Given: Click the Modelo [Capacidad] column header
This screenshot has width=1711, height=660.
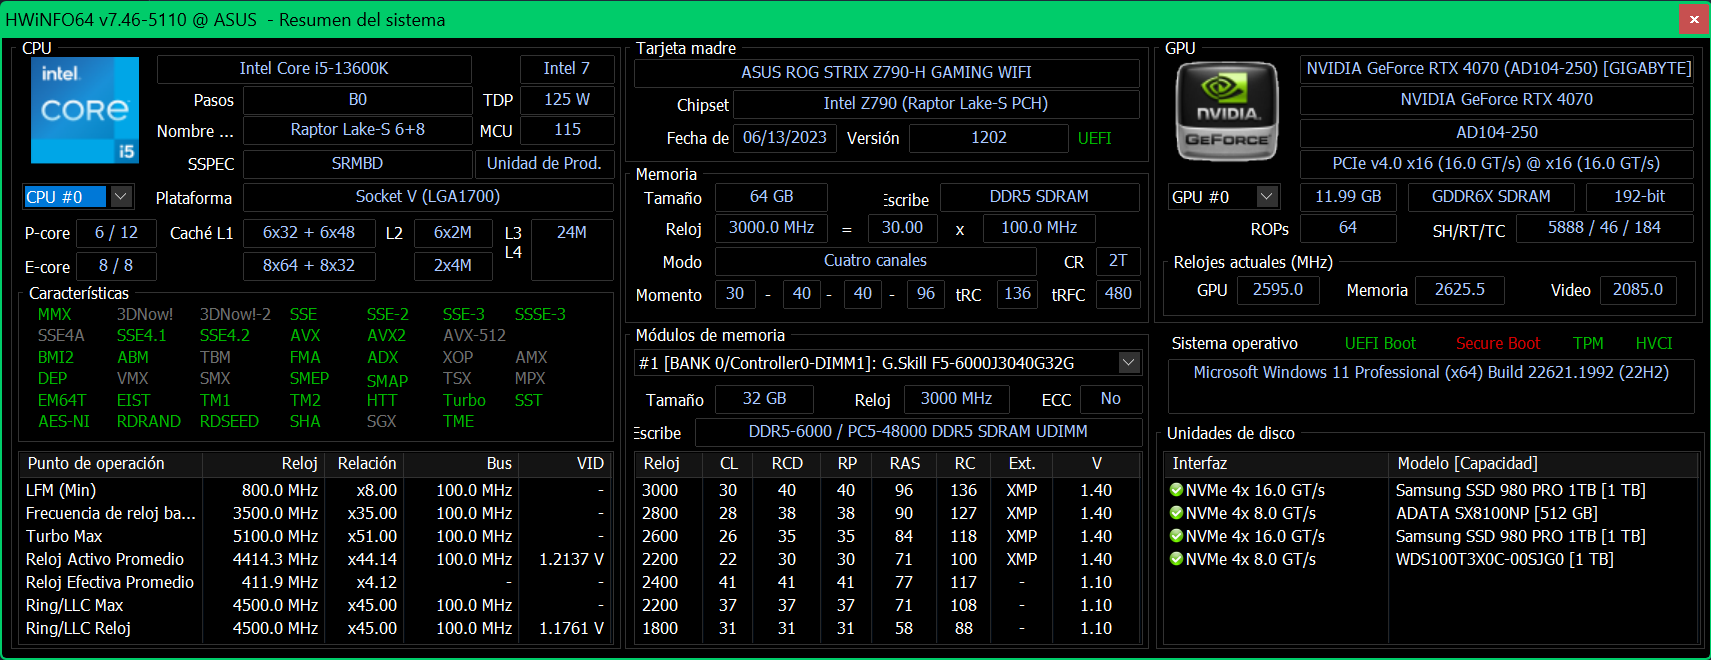Looking at the screenshot, I should 1544,464.
